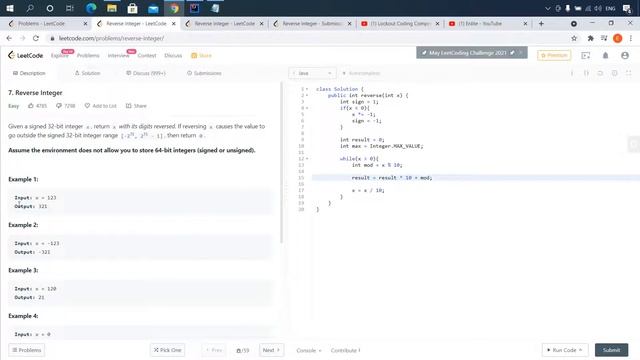The width and height of the screenshot is (640, 360).
Task: Open the May LeetCoding Challenge 2021 banner
Action: click(471, 53)
